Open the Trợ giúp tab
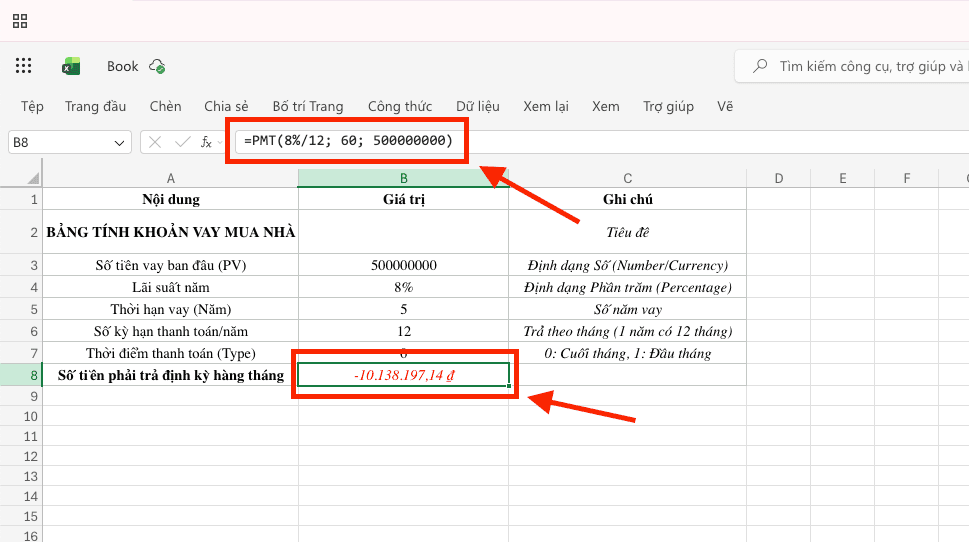This screenshot has height=542, width=969. coord(668,106)
